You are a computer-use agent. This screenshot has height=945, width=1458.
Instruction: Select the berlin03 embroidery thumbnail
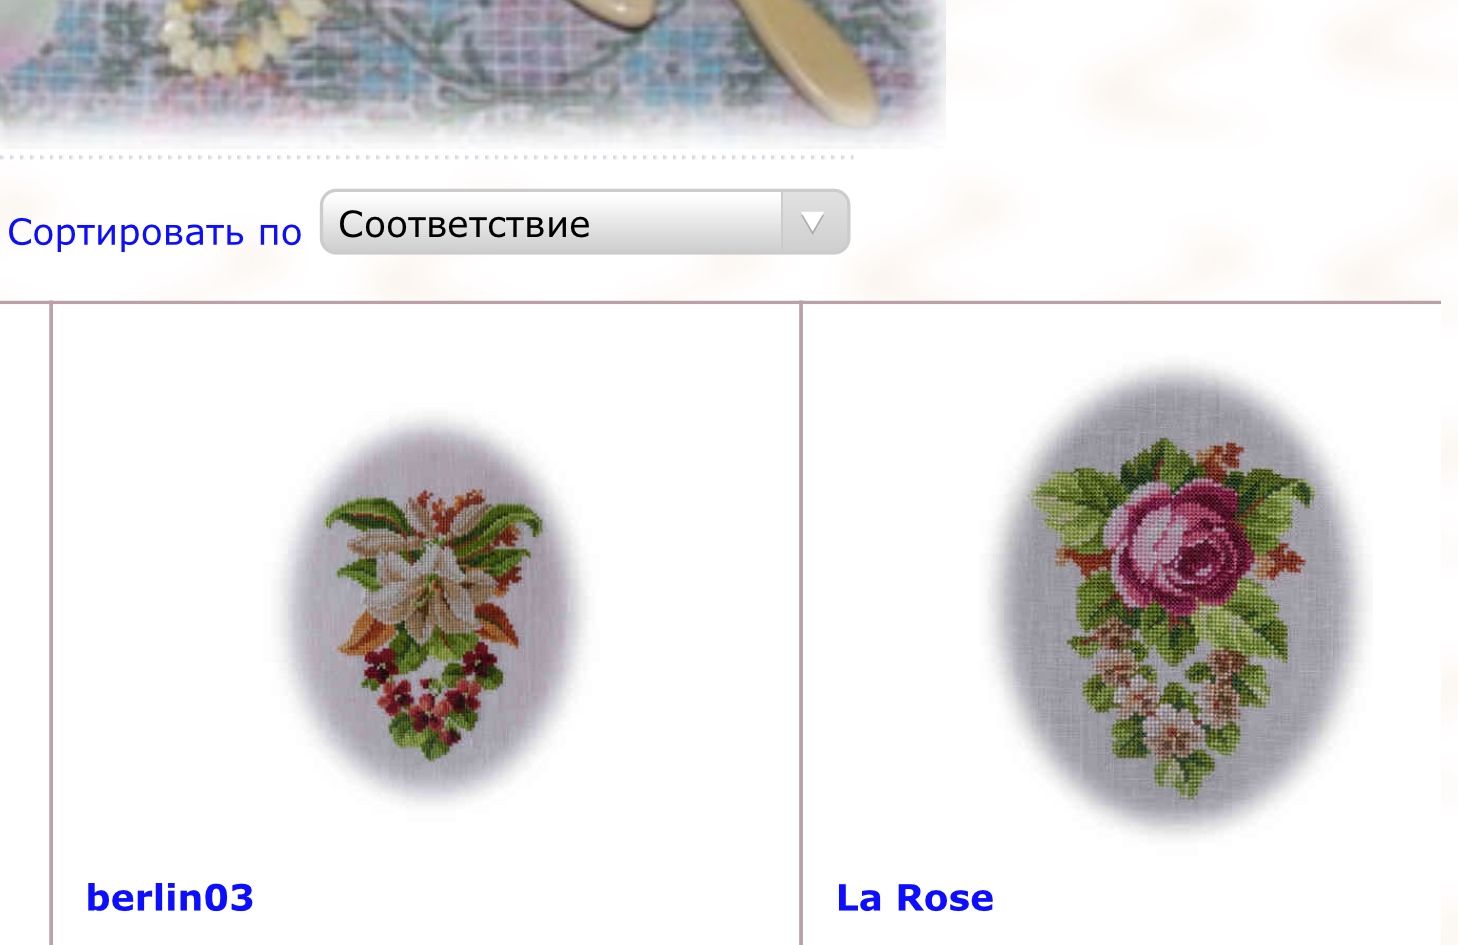tap(431, 612)
